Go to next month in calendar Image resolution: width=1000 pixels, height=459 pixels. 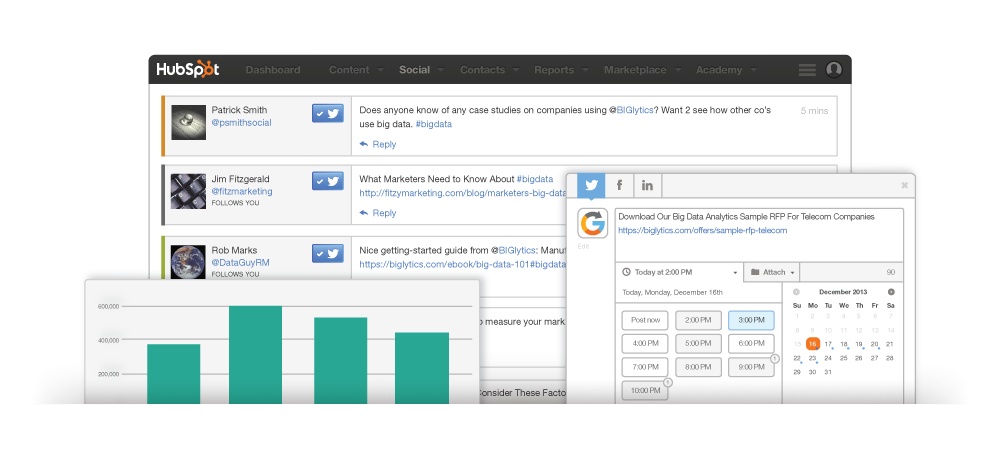891,292
